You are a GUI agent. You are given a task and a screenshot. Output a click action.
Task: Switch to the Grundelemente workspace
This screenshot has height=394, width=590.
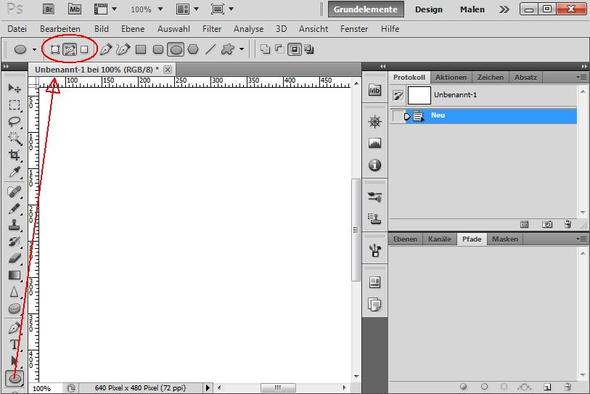[x=366, y=9]
